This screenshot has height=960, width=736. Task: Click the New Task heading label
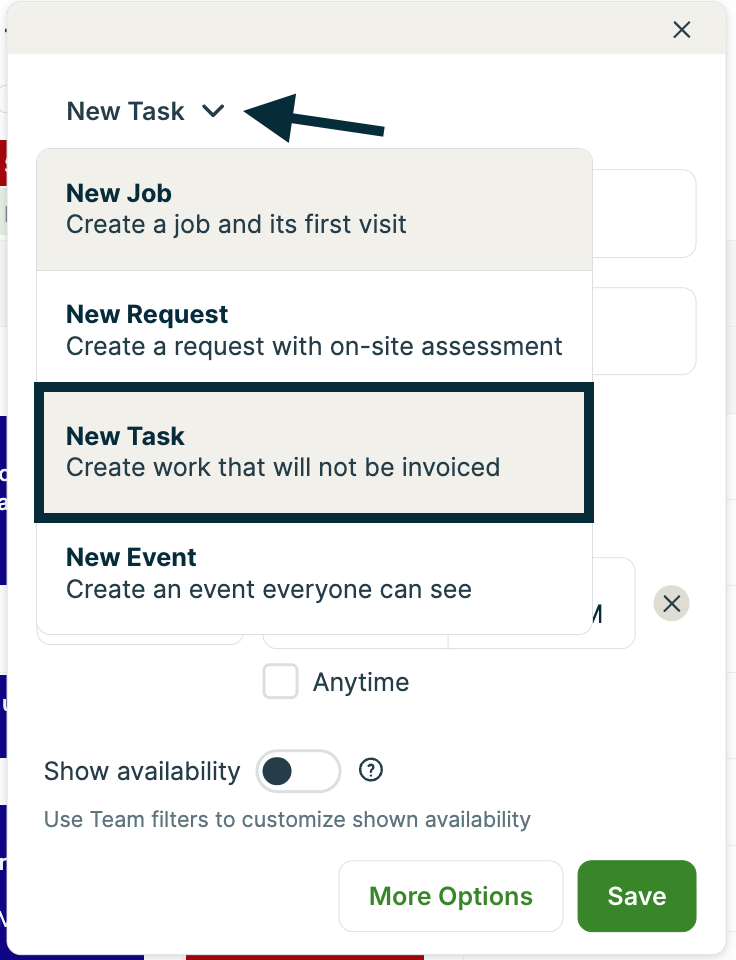[x=125, y=111]
